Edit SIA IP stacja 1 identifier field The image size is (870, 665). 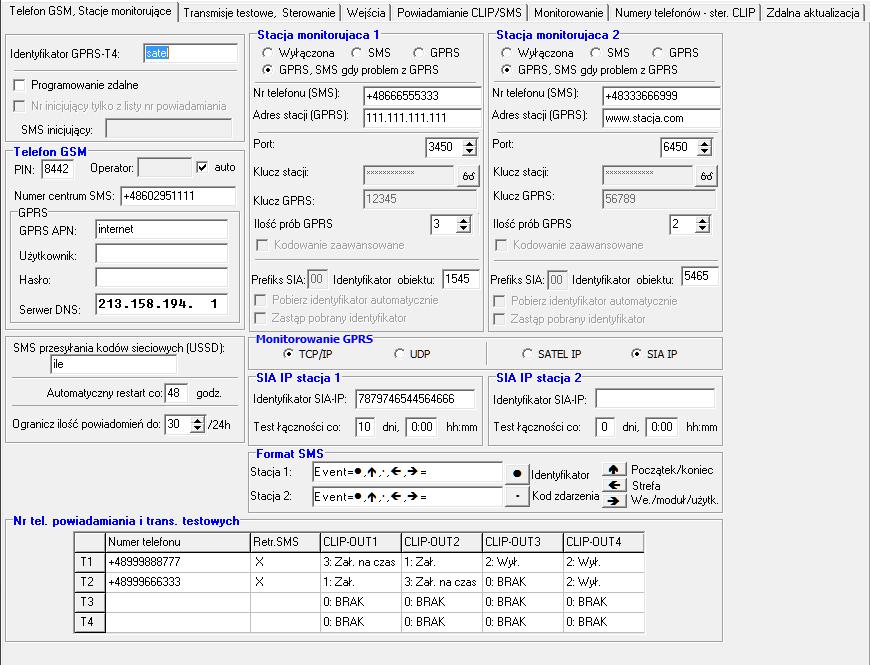pos(415,399)
